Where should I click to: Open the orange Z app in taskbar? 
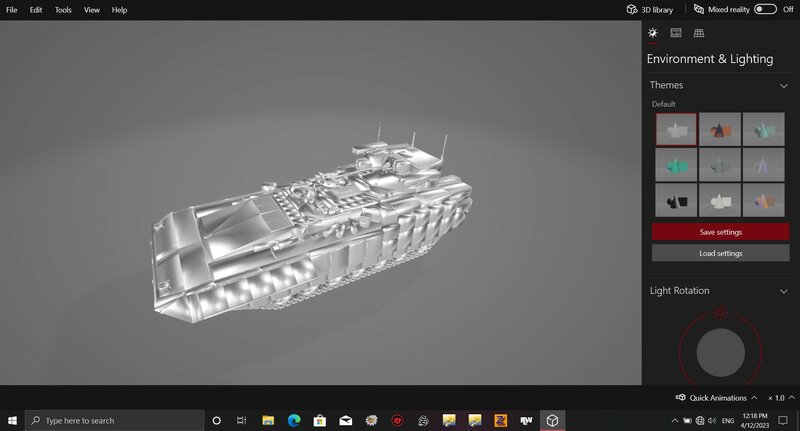point(501,421)
